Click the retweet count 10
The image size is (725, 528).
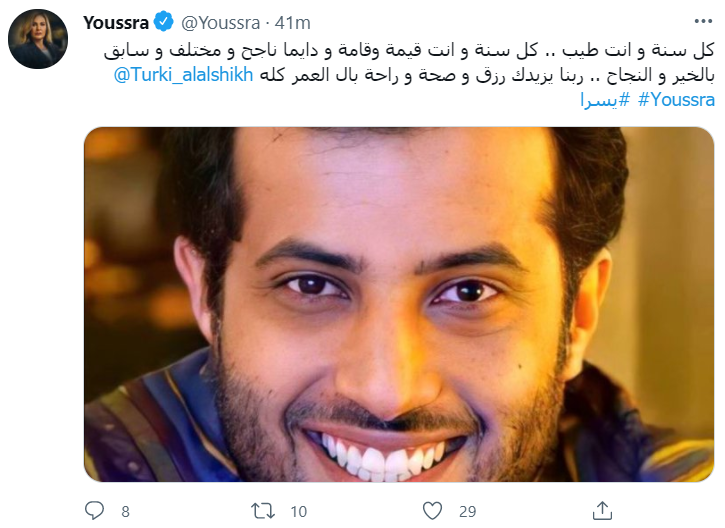click(x=299, y=512)
